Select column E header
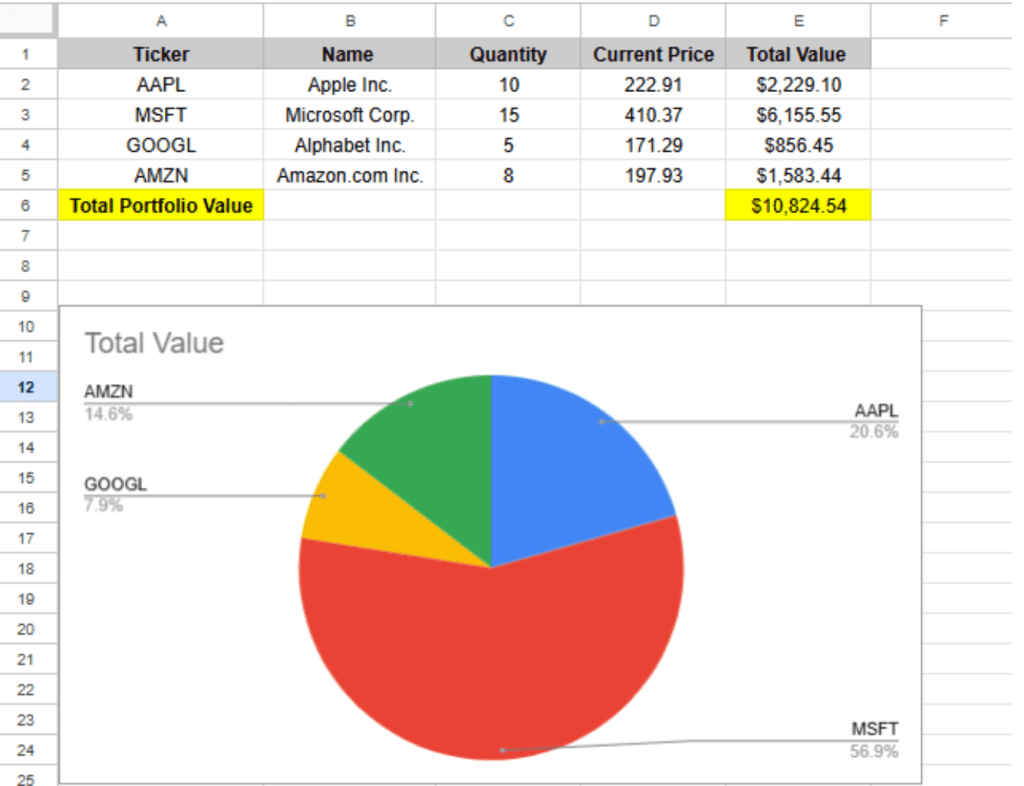The height and width of the screenshot is (786, 1024). [x=797, y=20]
